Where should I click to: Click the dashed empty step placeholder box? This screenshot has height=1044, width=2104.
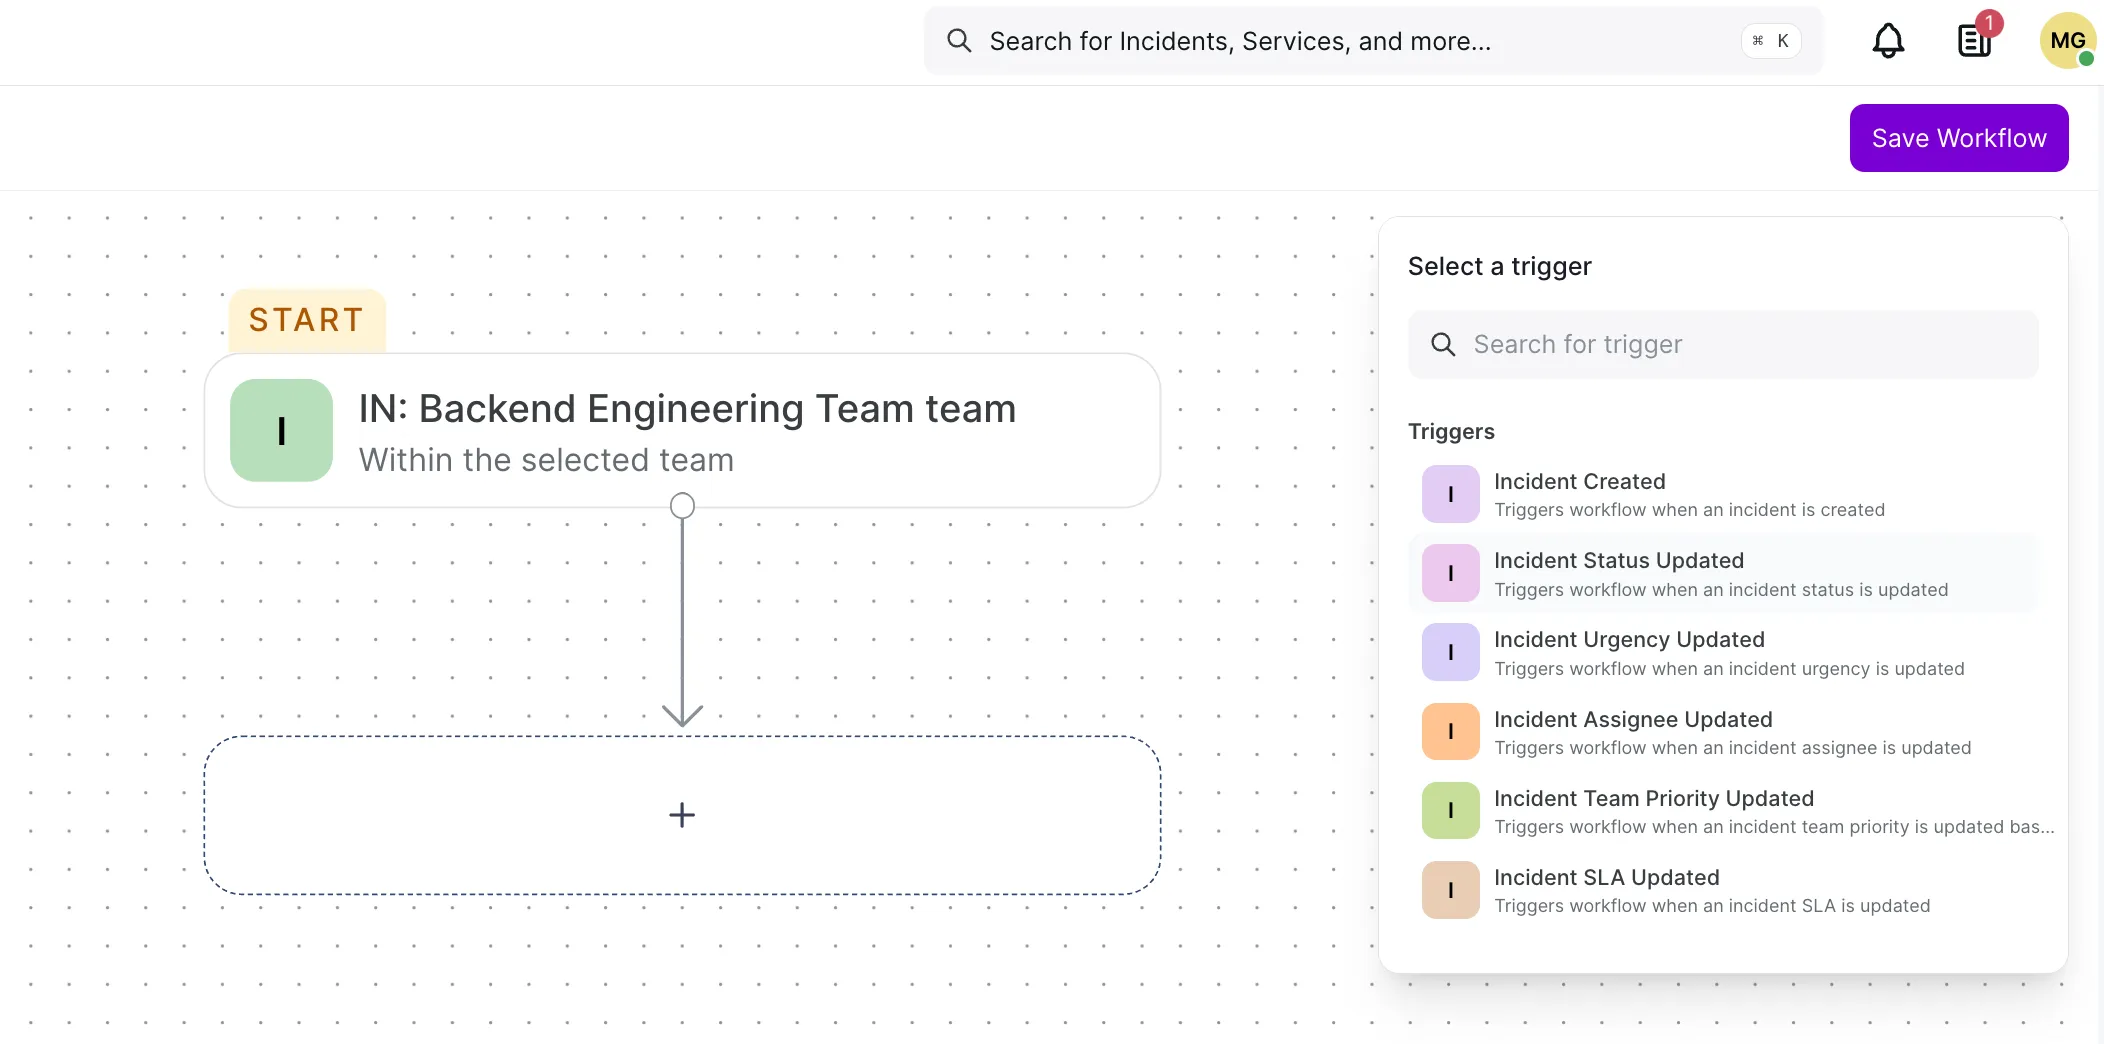coord(682,815)
